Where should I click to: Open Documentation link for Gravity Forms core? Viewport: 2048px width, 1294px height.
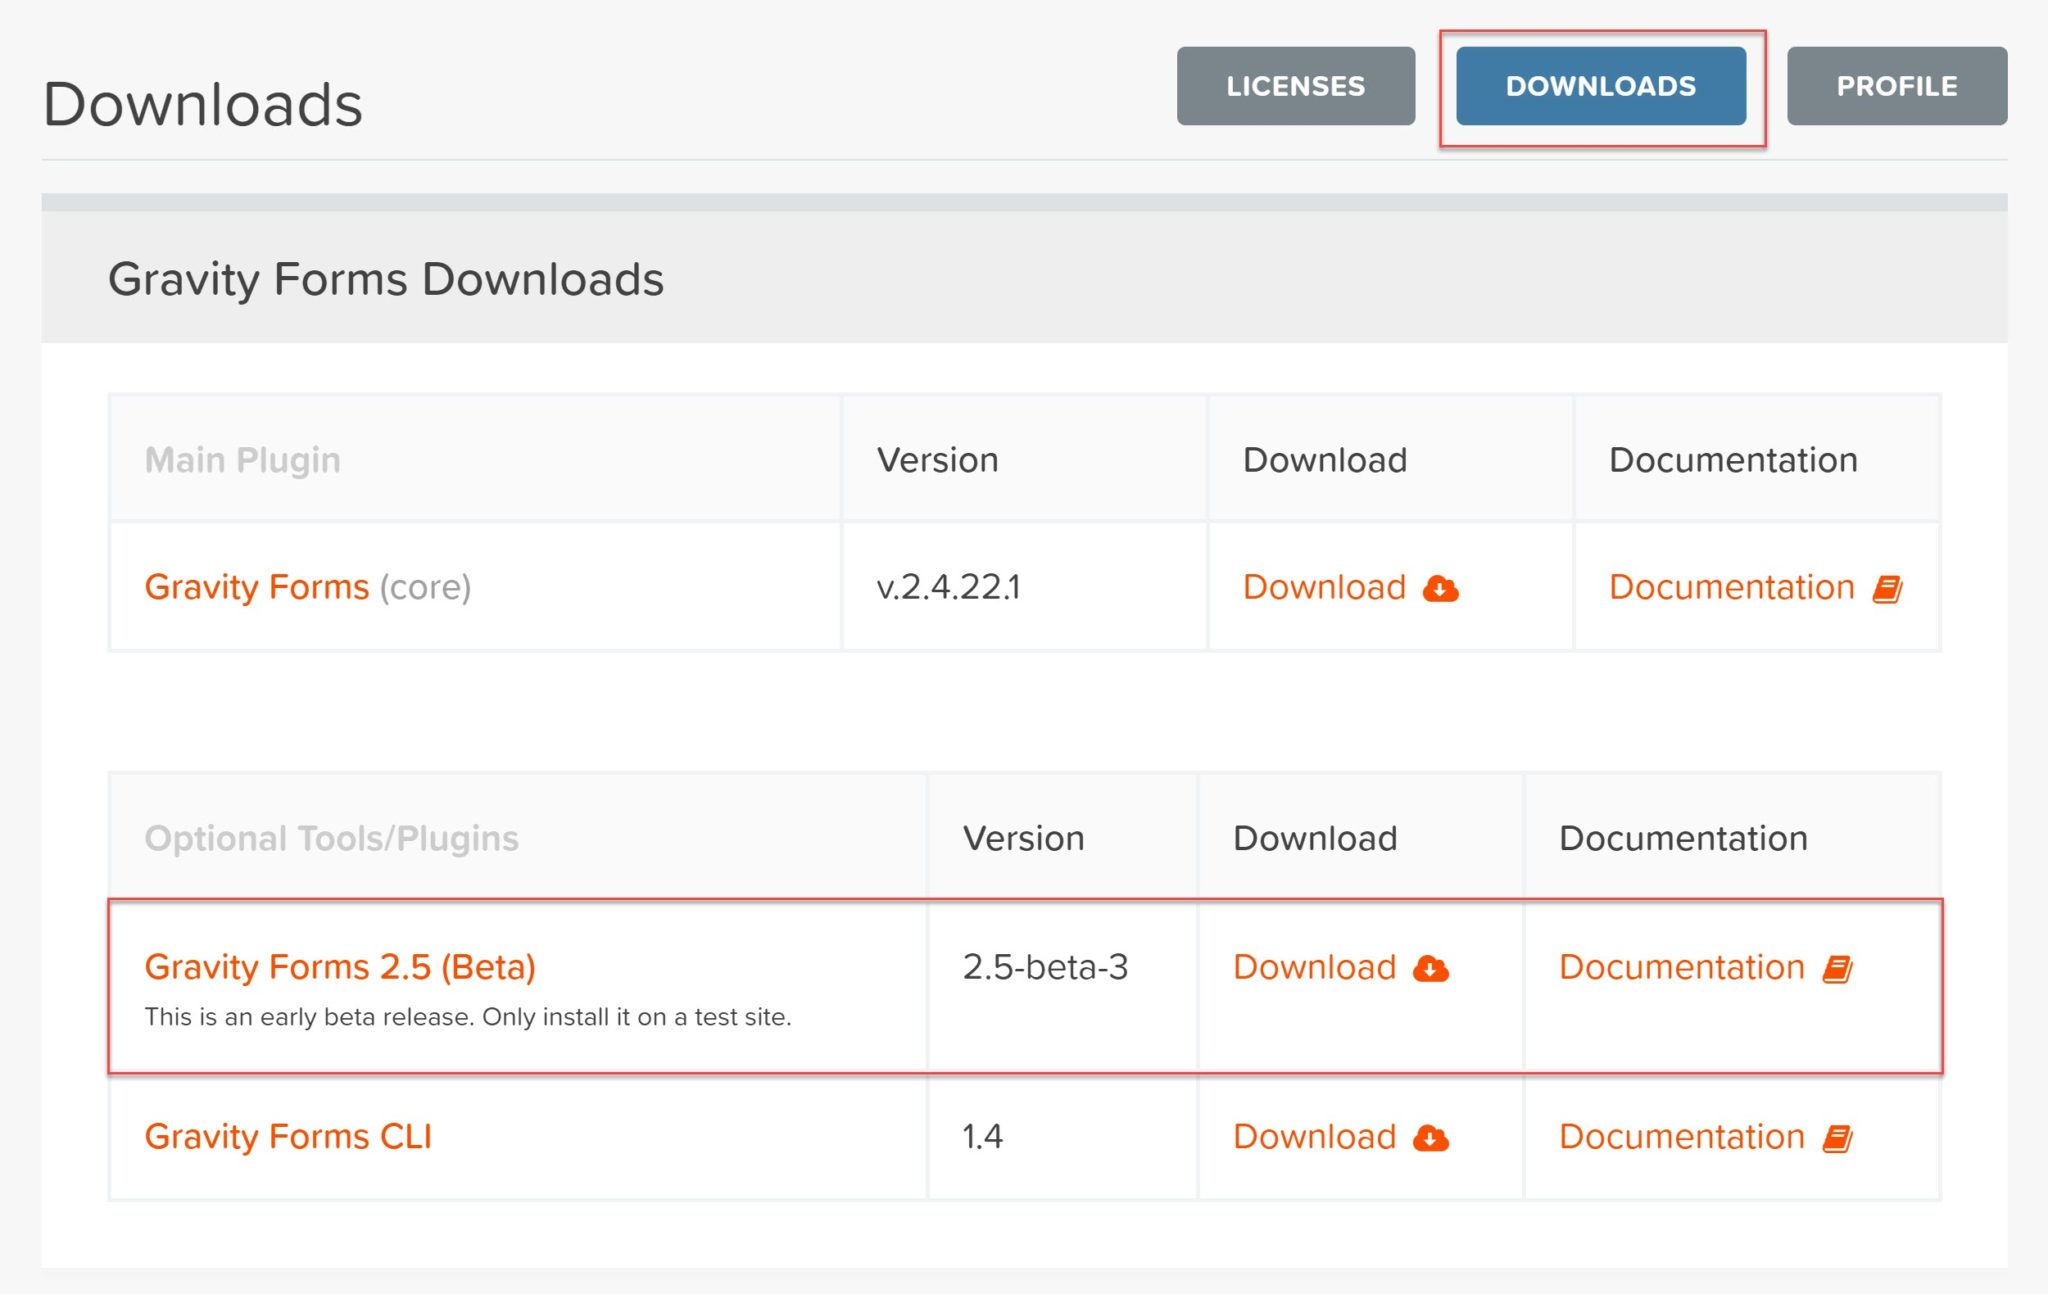1732,587
